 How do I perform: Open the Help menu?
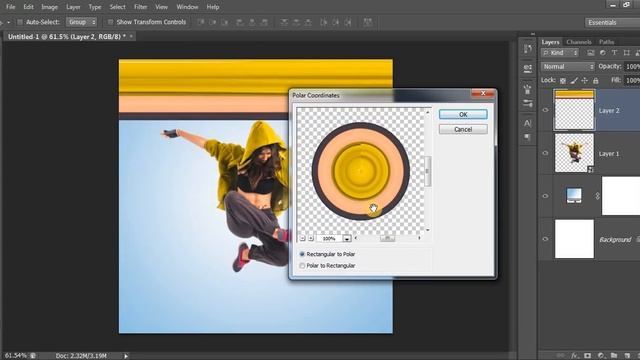coord(213,7)
